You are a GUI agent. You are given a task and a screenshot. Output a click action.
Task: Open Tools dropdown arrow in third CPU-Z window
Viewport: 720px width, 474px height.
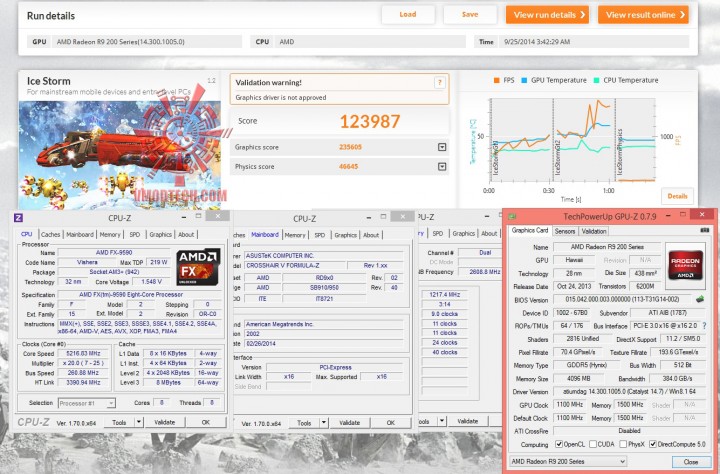(442, 421)
